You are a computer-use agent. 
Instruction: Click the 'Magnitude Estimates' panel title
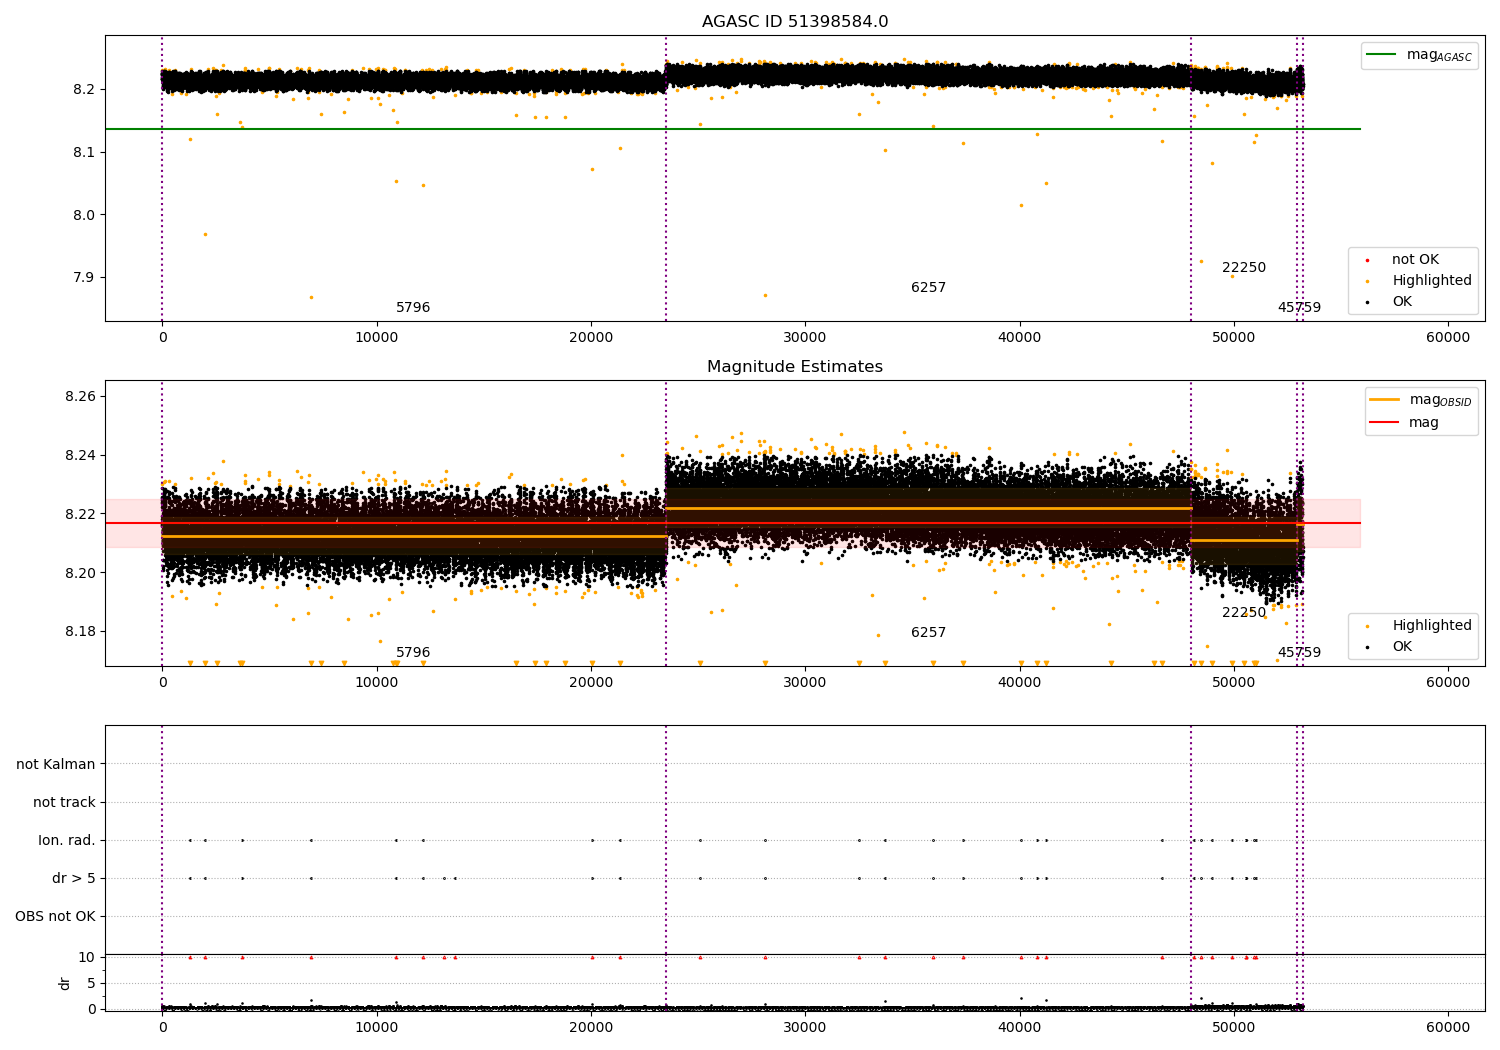point(795,367)
